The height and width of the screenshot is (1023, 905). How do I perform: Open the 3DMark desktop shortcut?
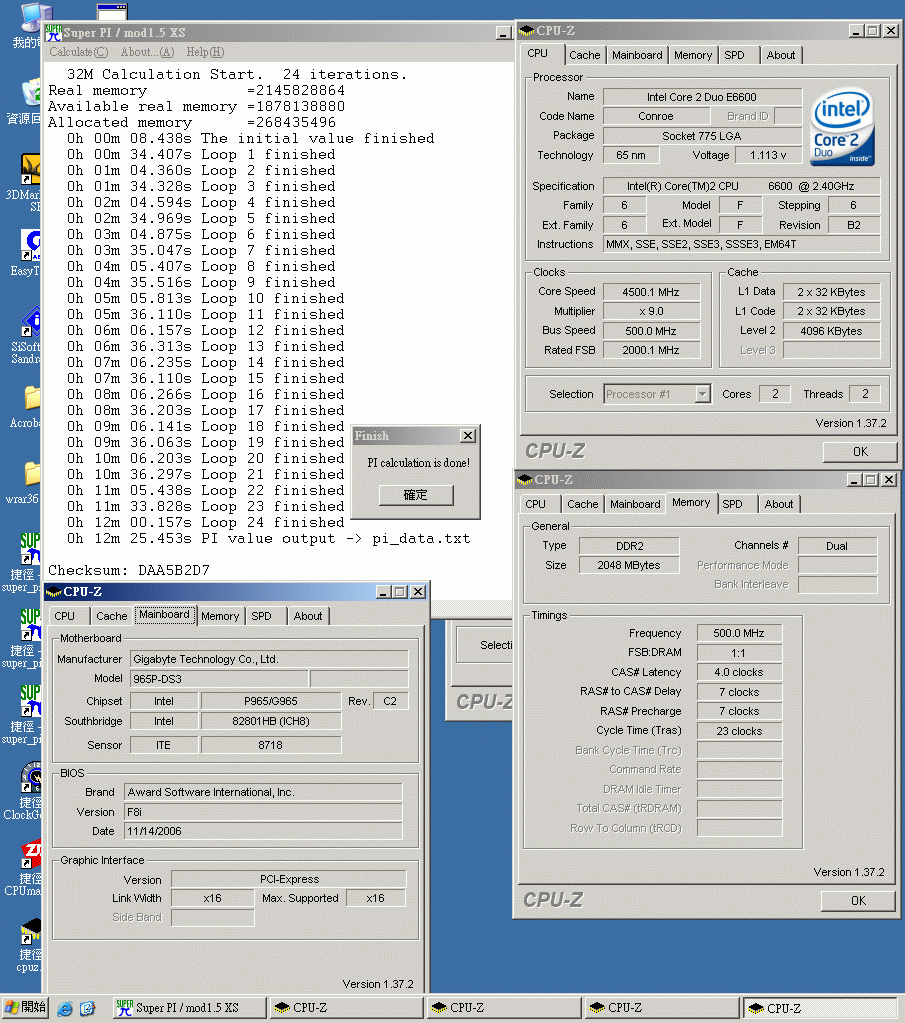(x=30, y=170)
